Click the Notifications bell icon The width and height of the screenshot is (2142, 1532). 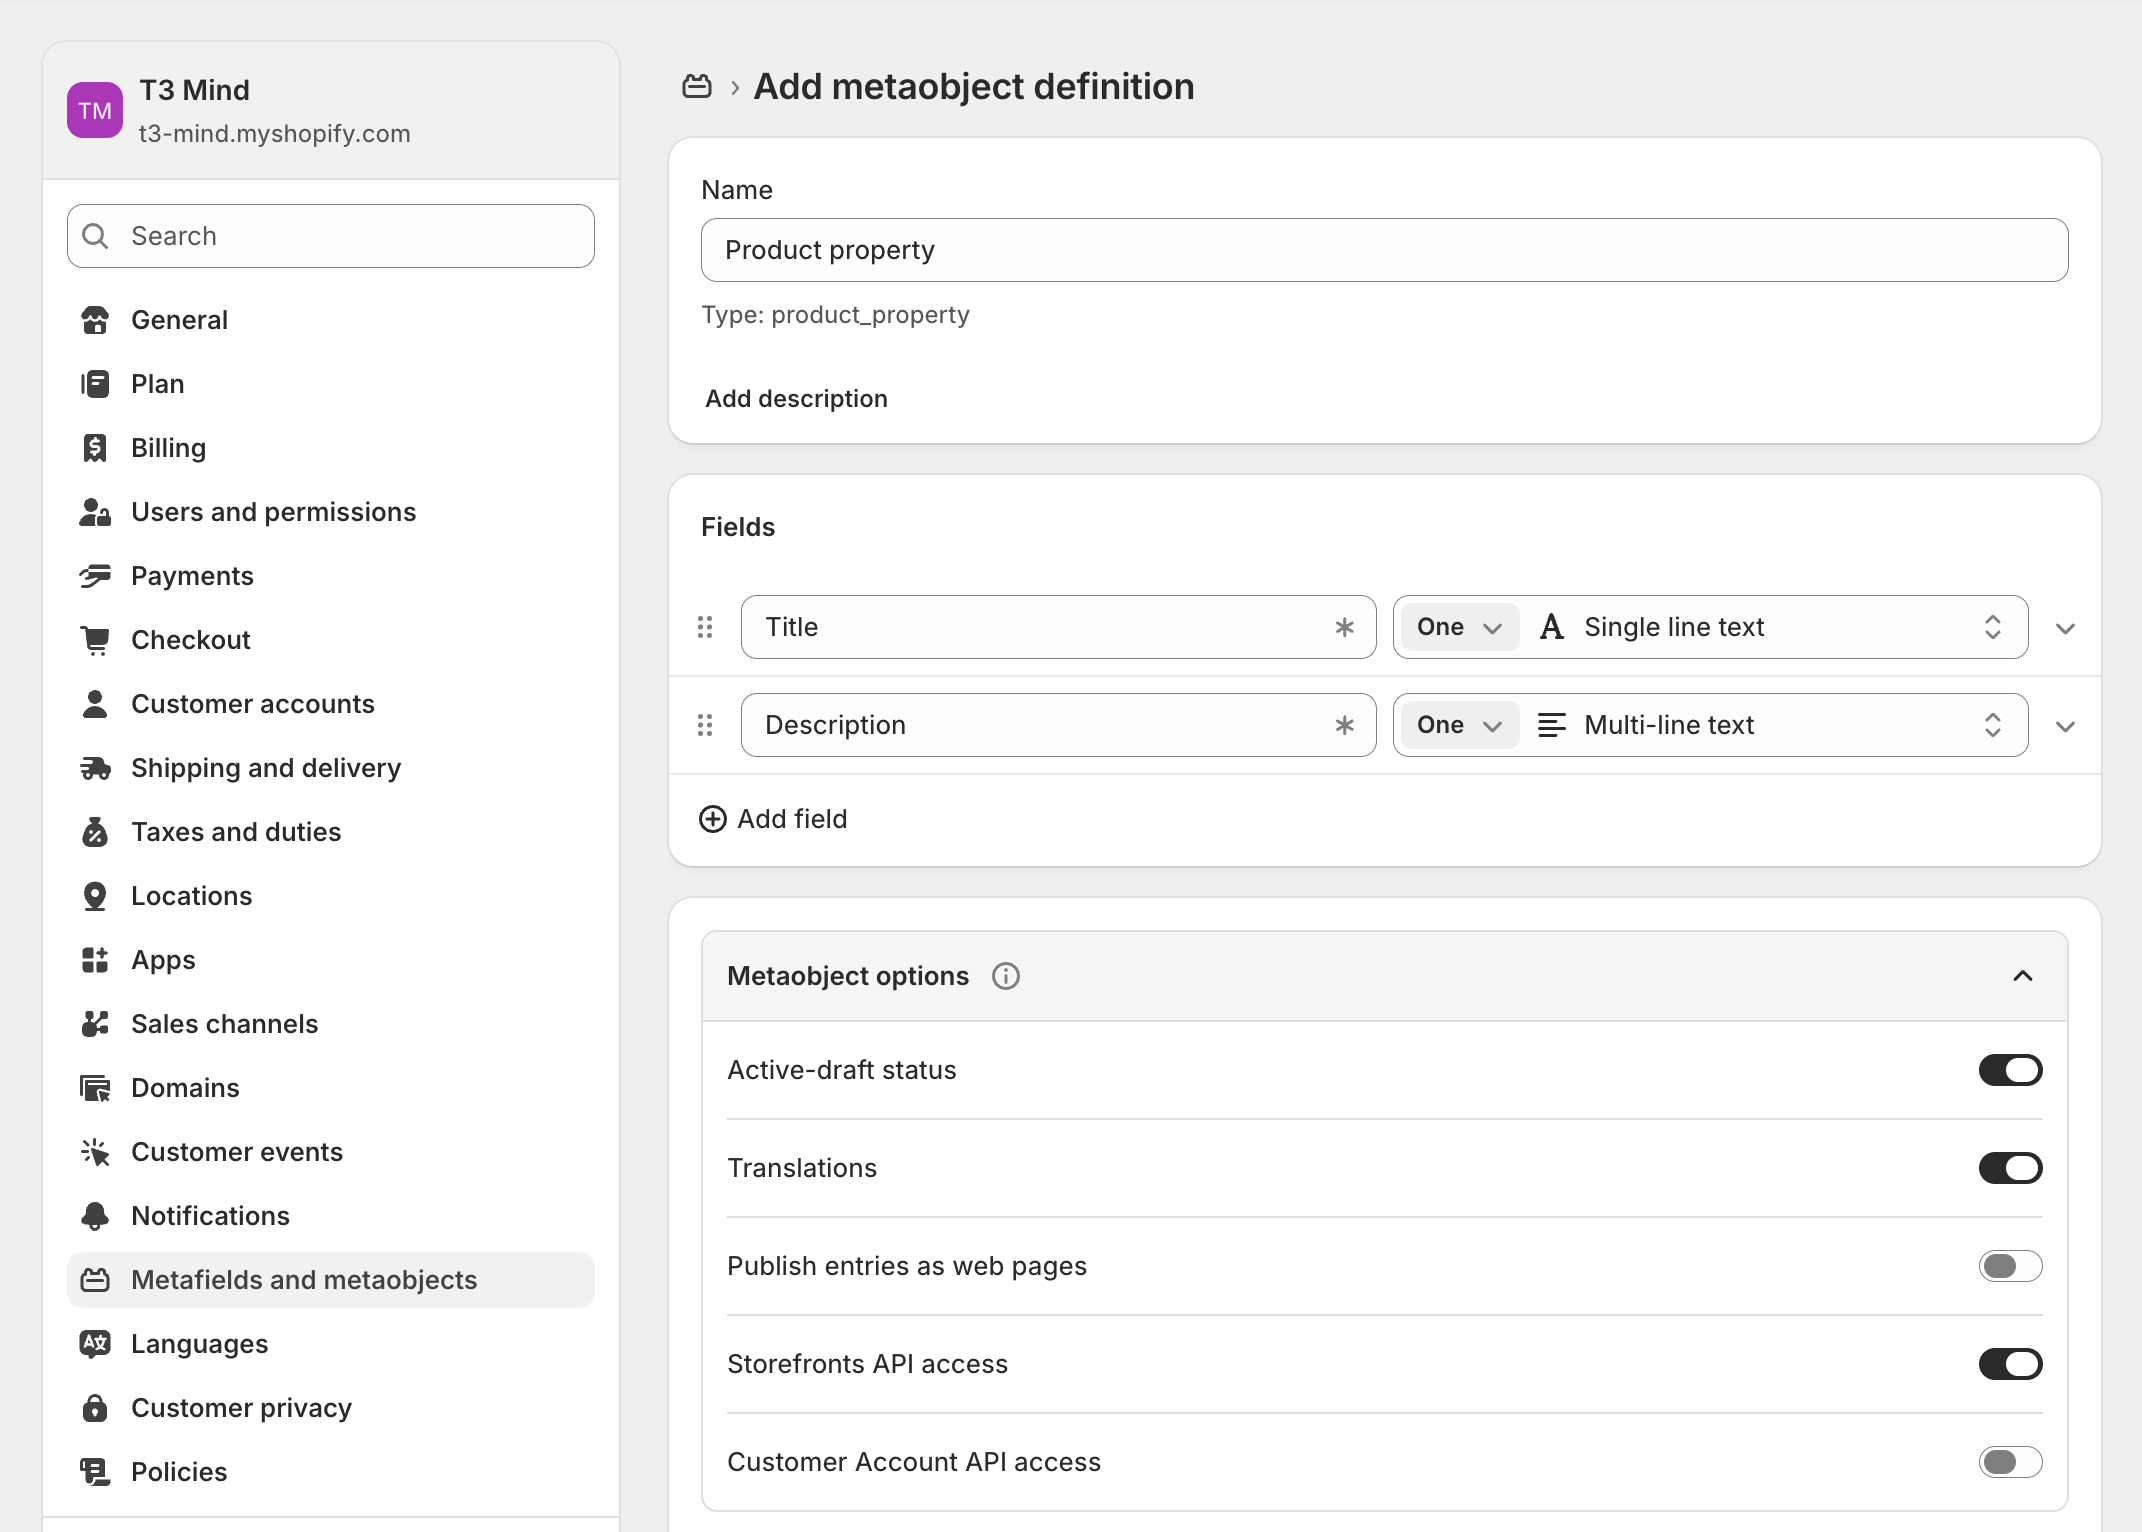(x=95, y=1216)
